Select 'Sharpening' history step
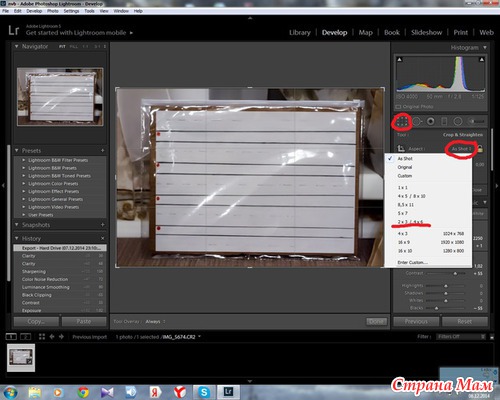 click(x=60, y=272)
